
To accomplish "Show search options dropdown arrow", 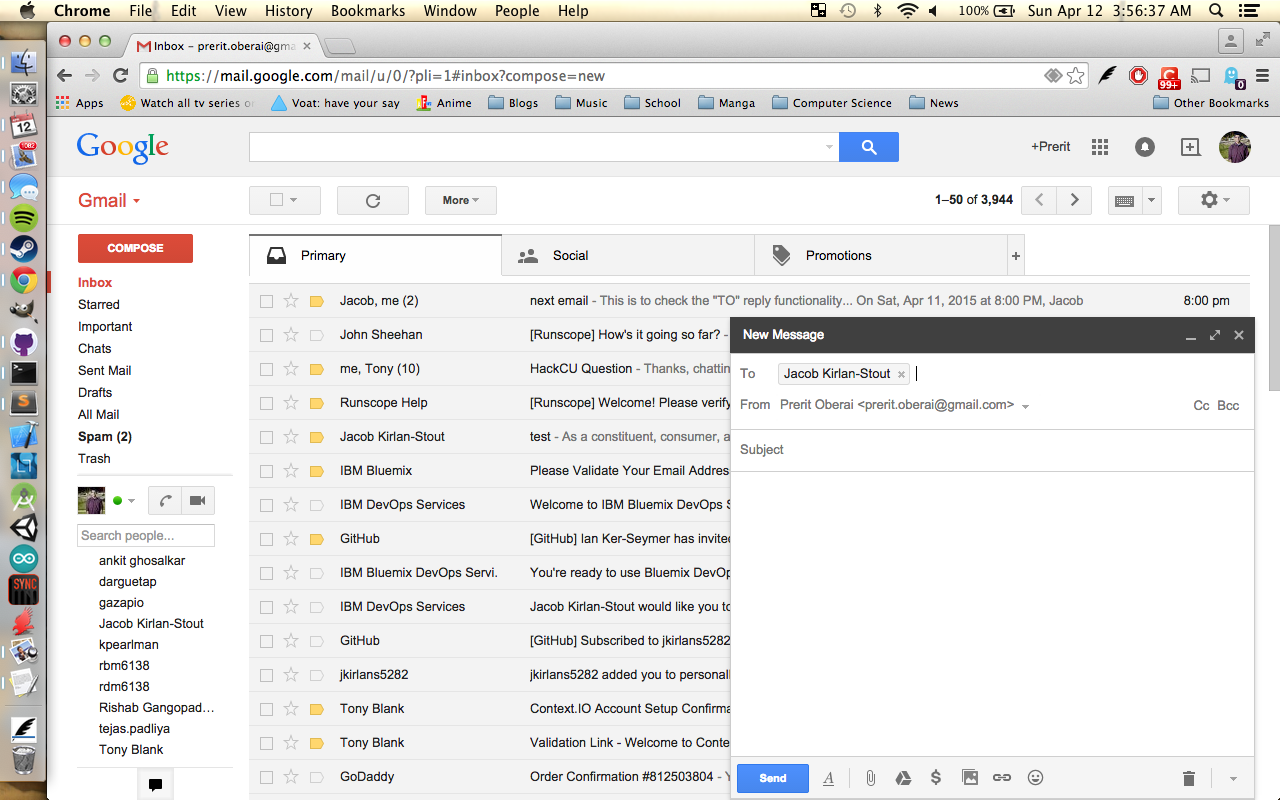I will (x=829, y=147).
